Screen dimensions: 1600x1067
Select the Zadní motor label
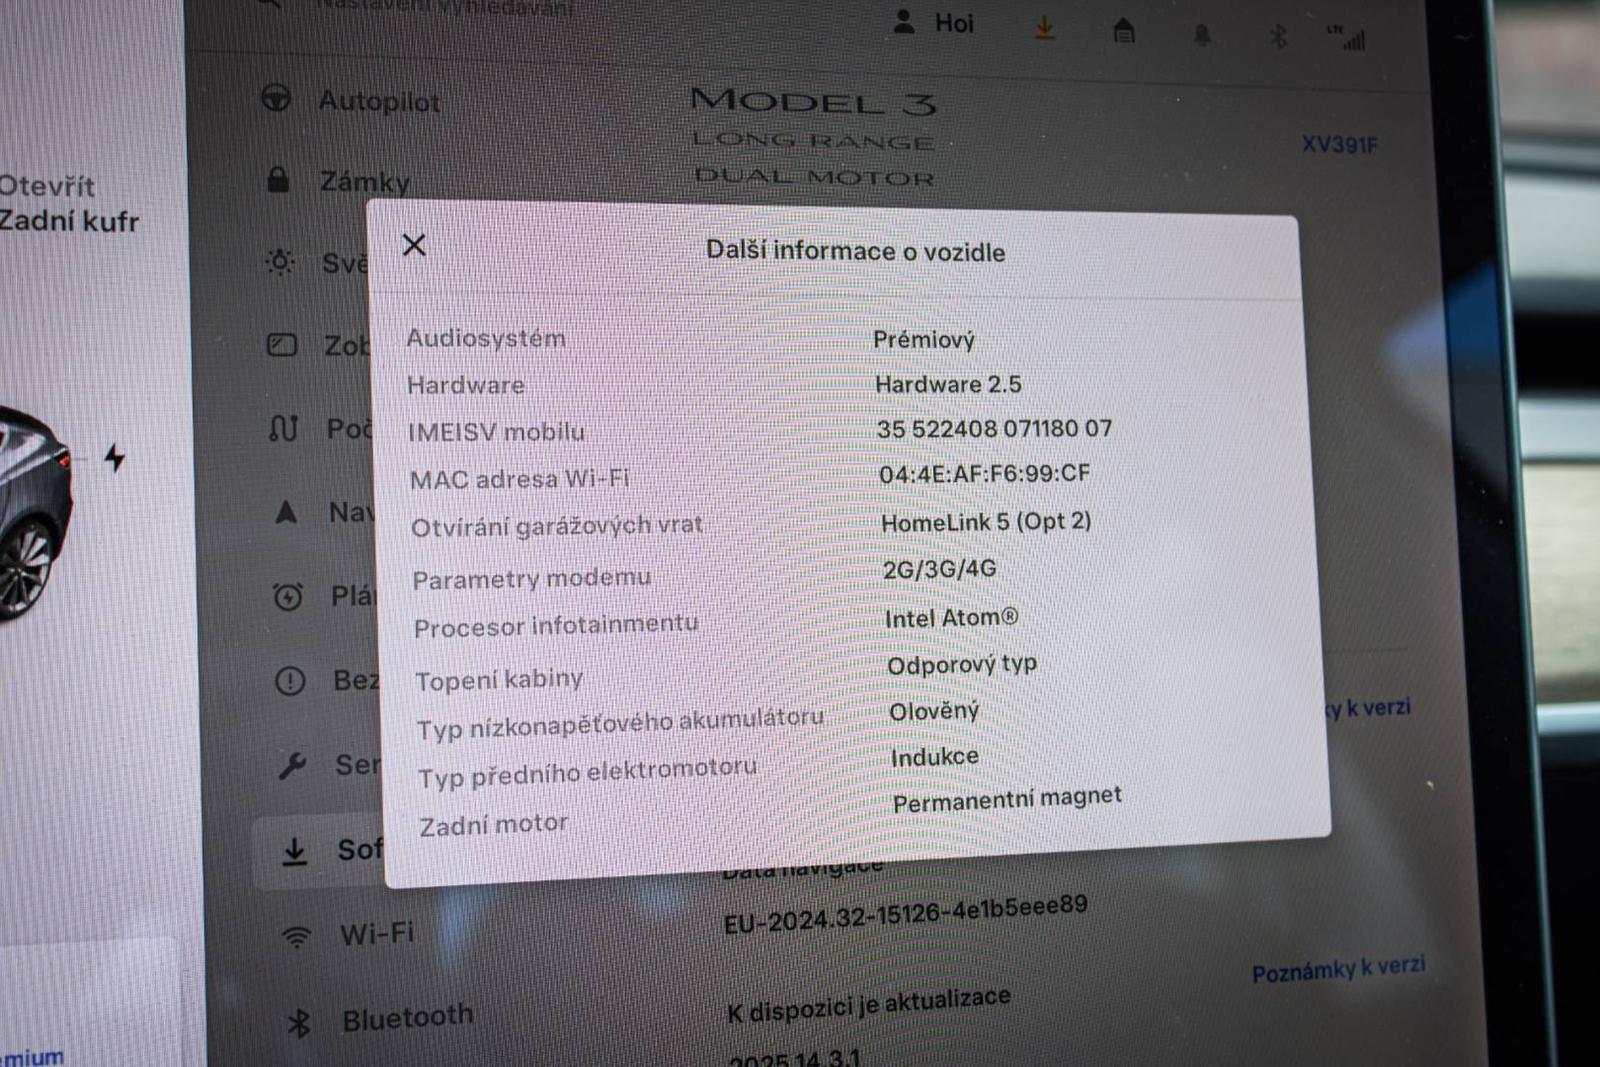(494, 825)
